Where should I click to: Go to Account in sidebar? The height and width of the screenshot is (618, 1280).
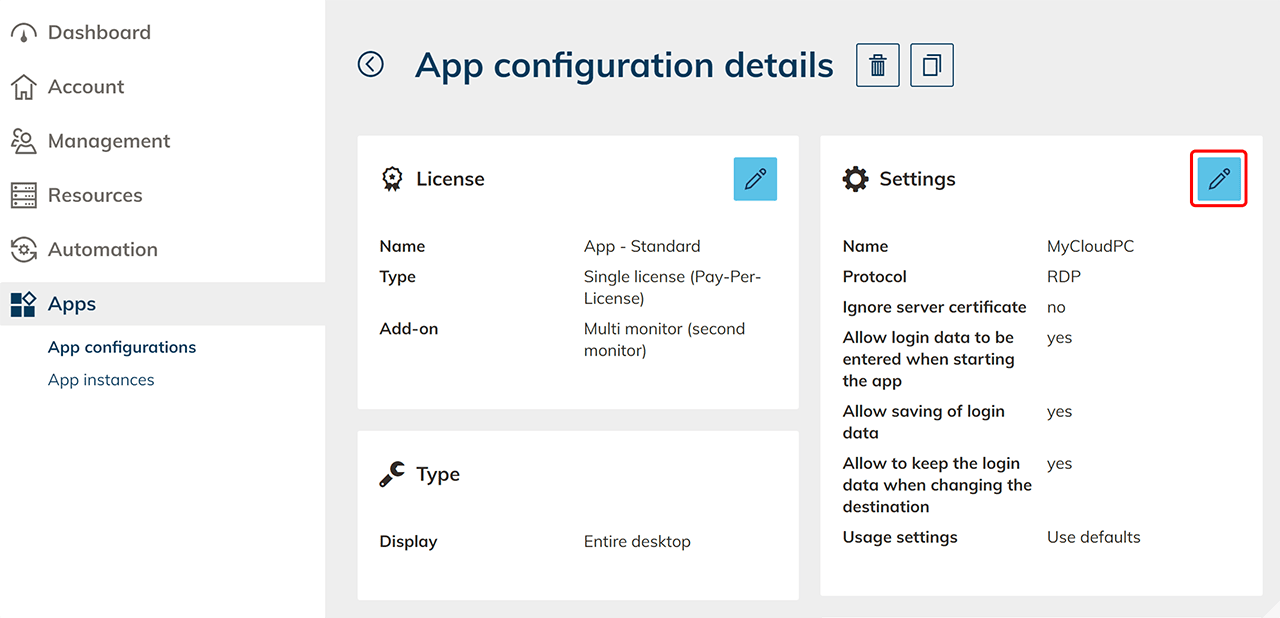pos(86,87)
